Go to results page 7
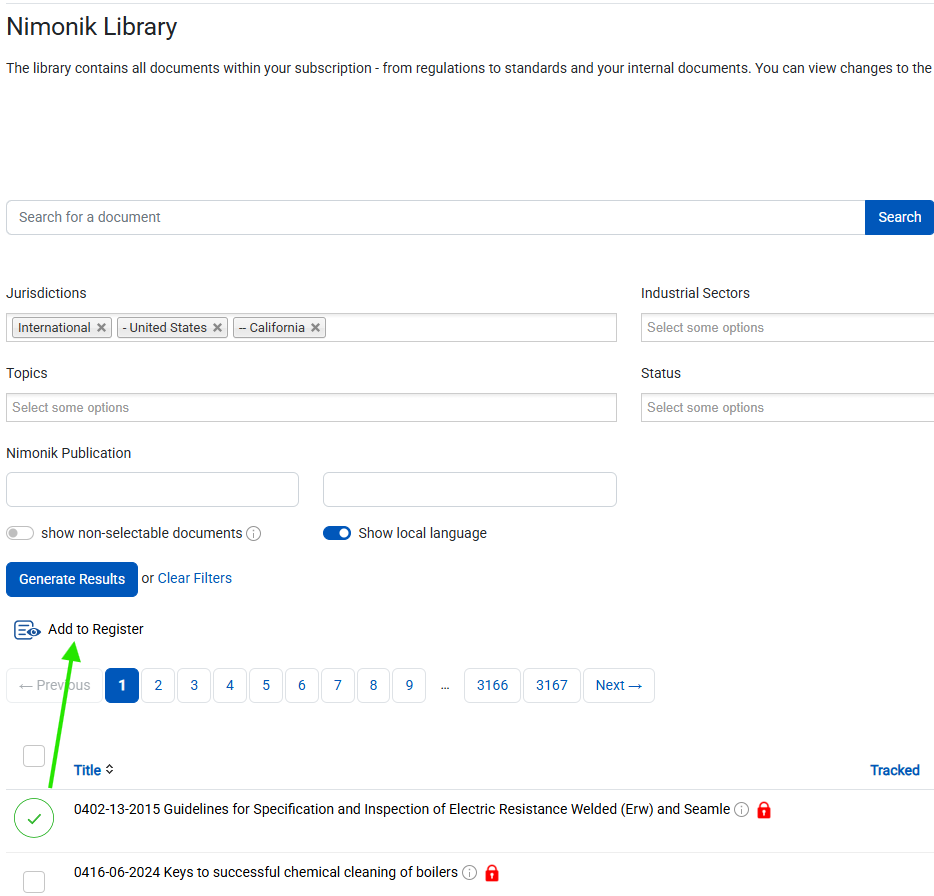The width and height of the screenshot is (934, 896). point(338,686)
